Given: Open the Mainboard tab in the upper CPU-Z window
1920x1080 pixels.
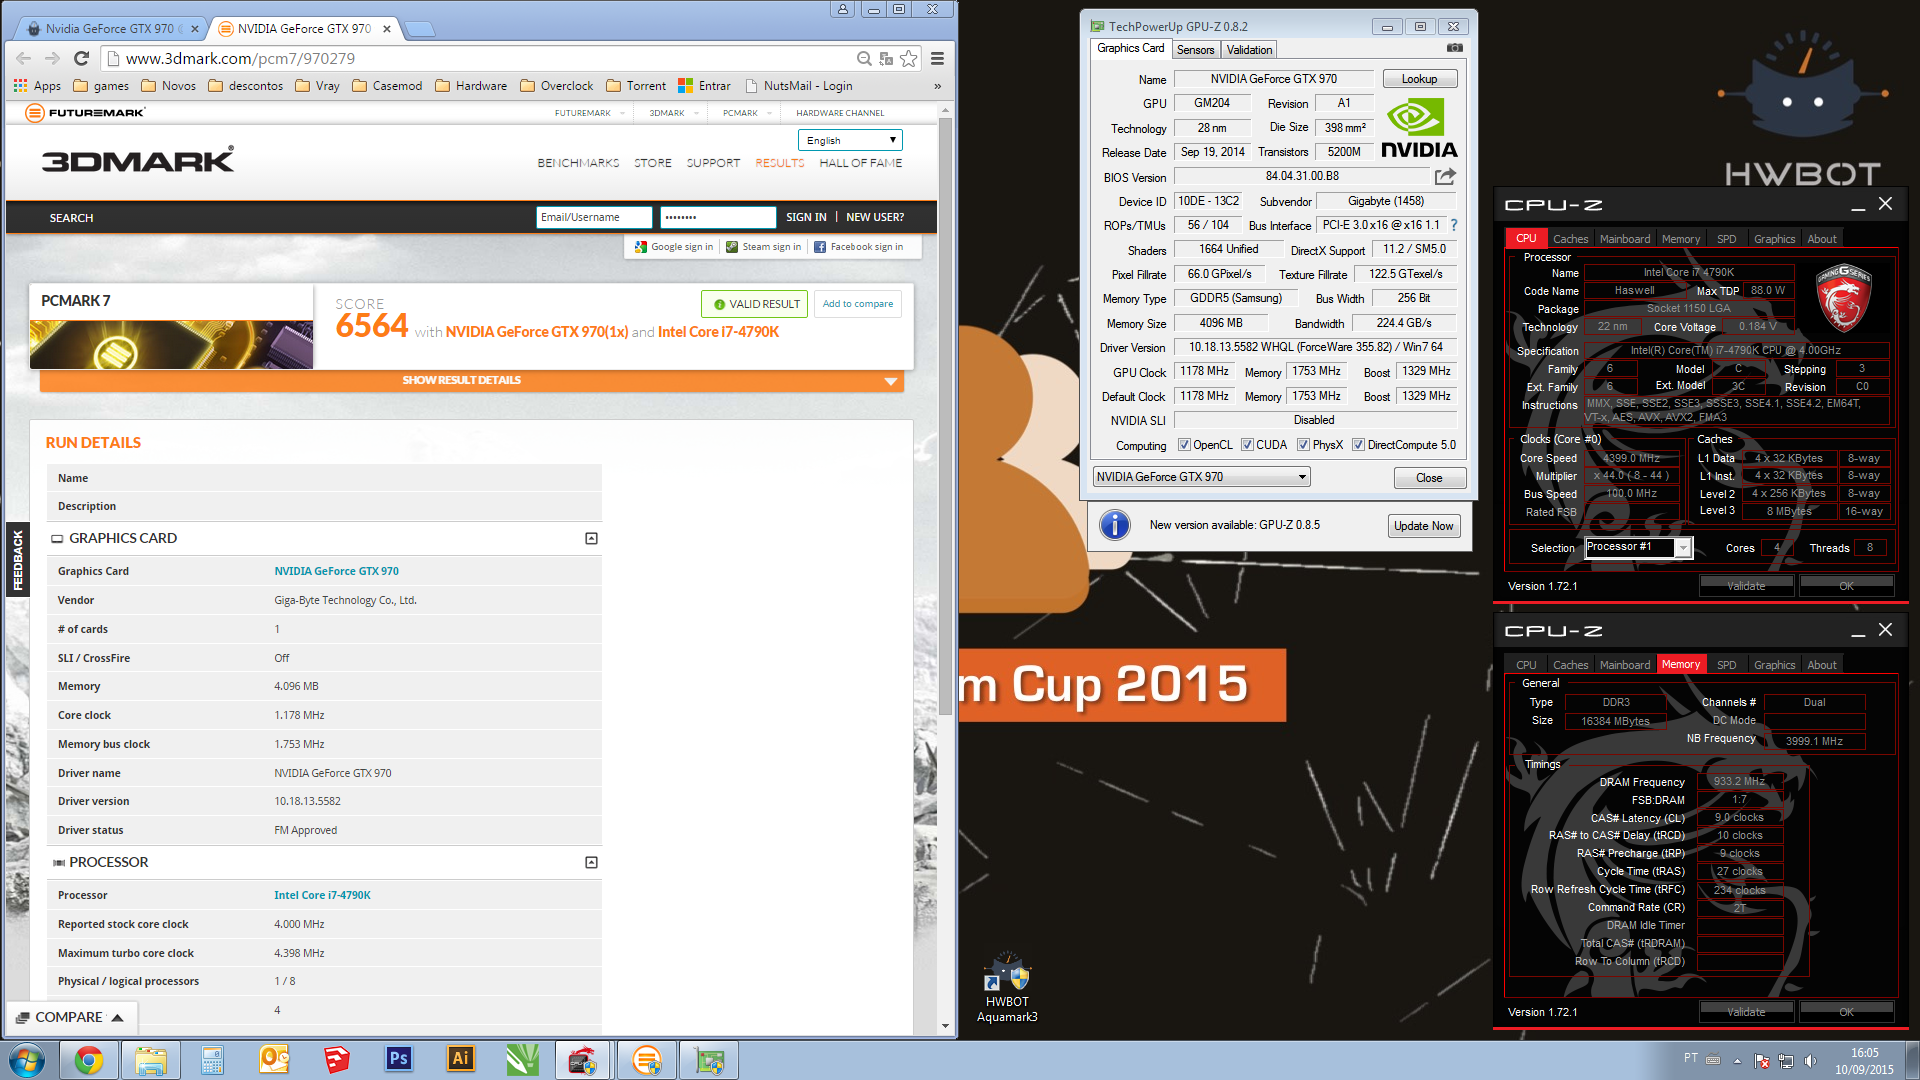Looking at the screenshot, I should pyautogui.click(x=1625, y=239).
